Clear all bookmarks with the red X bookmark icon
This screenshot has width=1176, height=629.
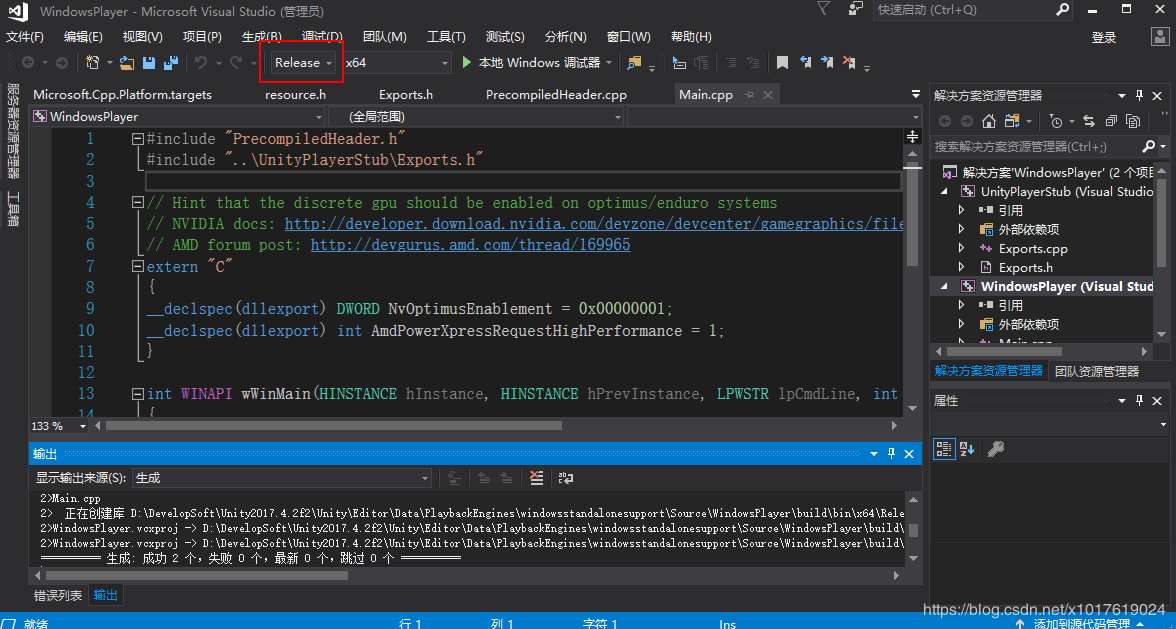point(849,62)
